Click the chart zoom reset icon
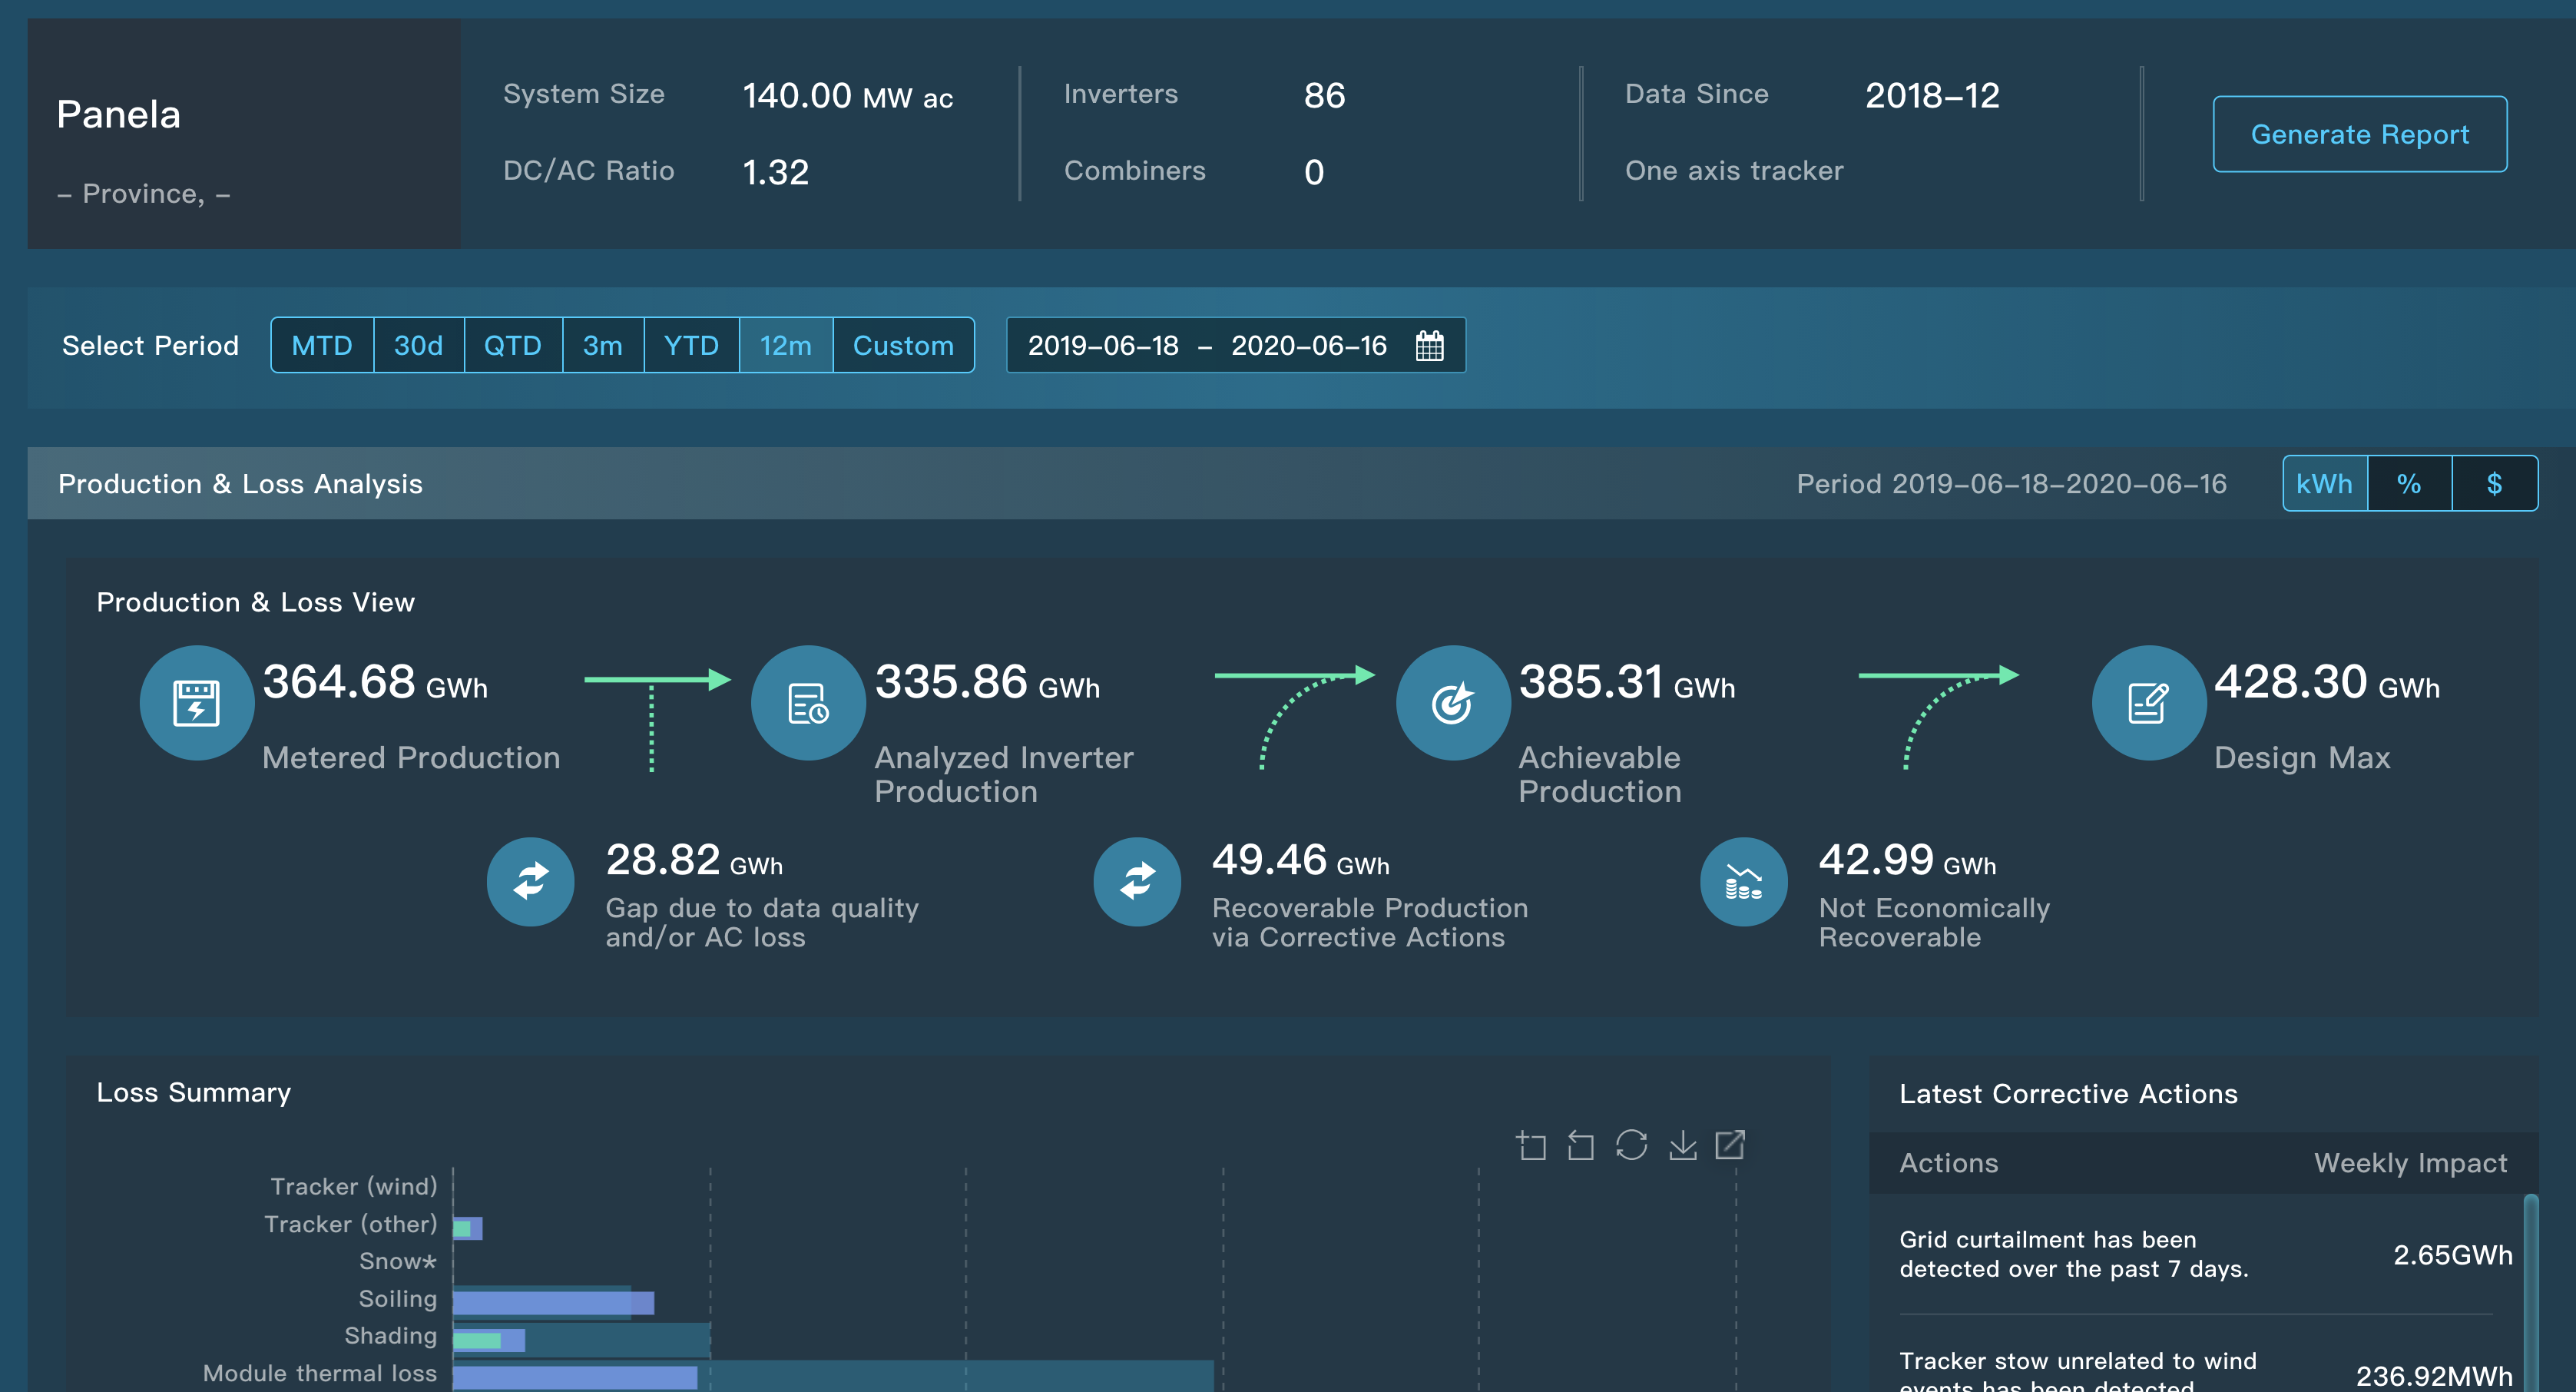Viewport: 2576px width, 1392px height. [1581, 1145]
